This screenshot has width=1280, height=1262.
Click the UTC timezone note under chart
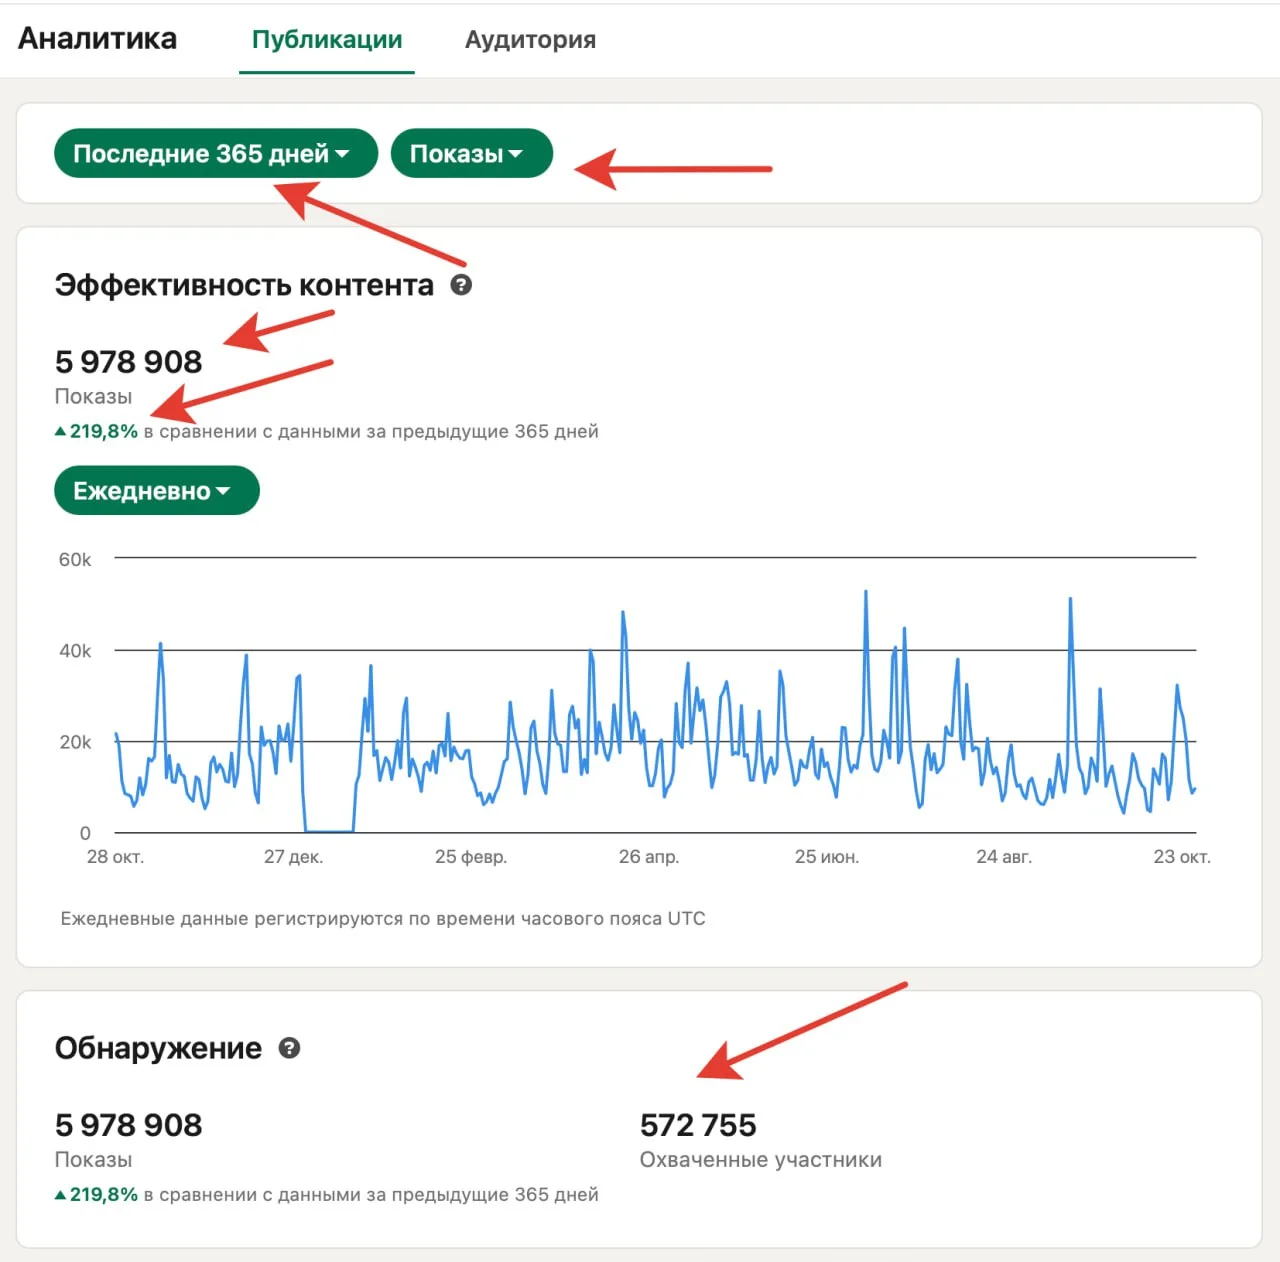[383, 918]
